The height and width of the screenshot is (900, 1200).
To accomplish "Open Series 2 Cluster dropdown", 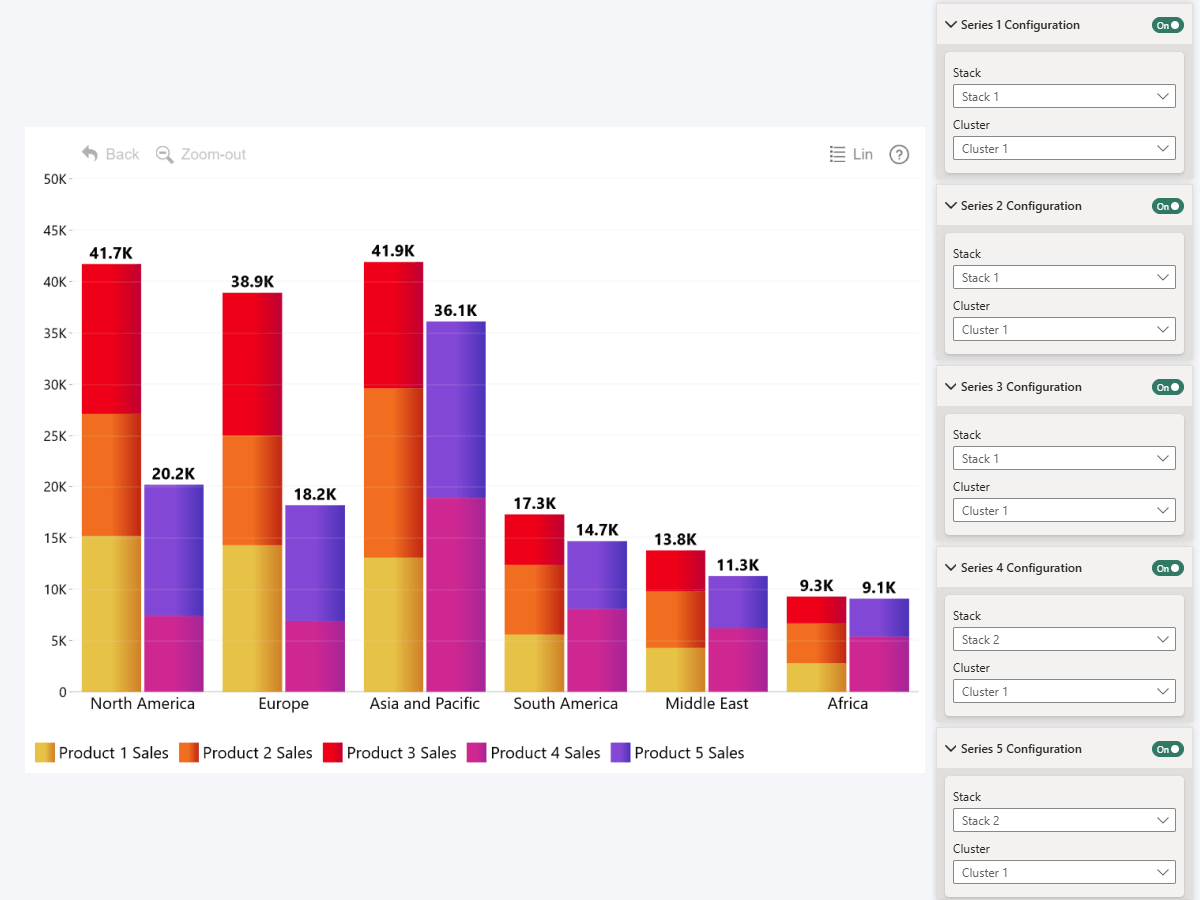I will (1063, 330).
